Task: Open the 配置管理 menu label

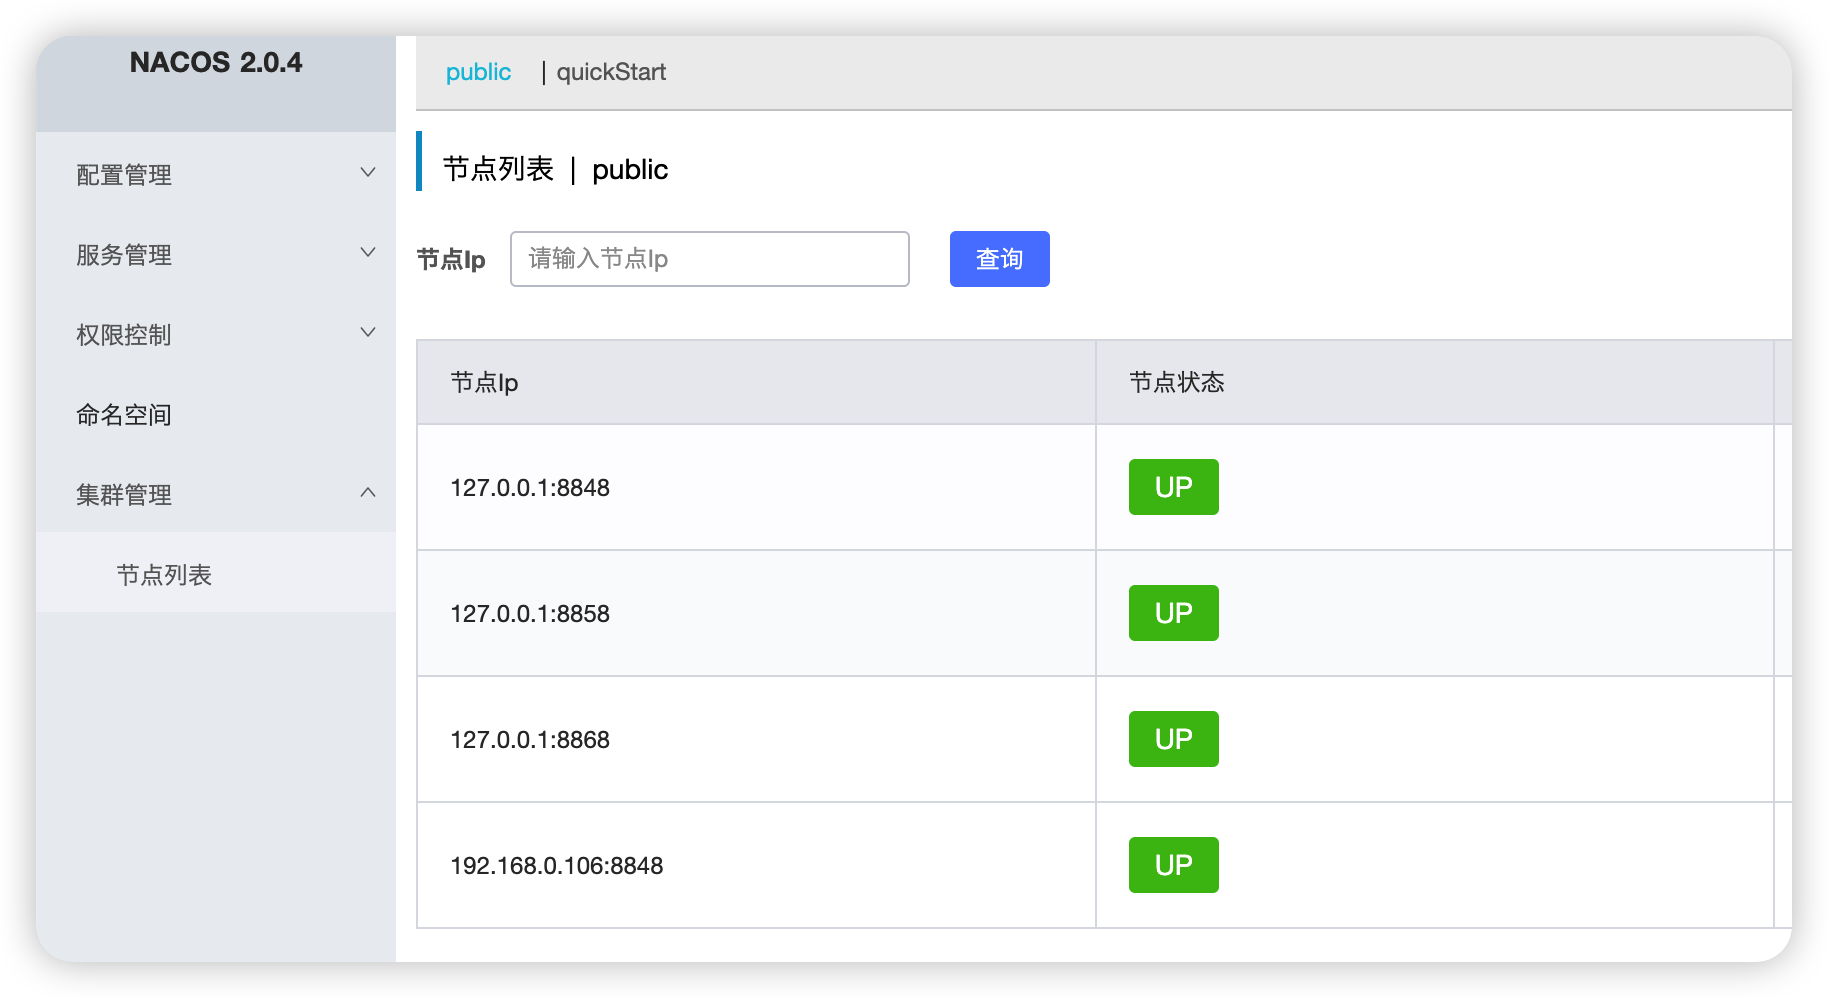Action: tap(124, 175)
